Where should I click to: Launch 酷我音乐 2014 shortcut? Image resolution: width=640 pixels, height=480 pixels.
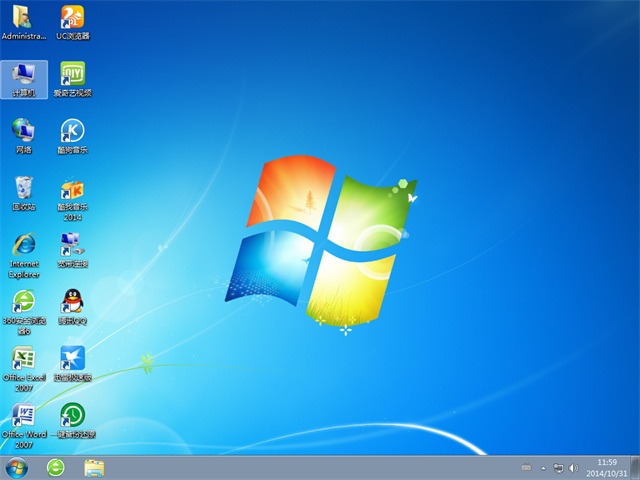[73, 198]
